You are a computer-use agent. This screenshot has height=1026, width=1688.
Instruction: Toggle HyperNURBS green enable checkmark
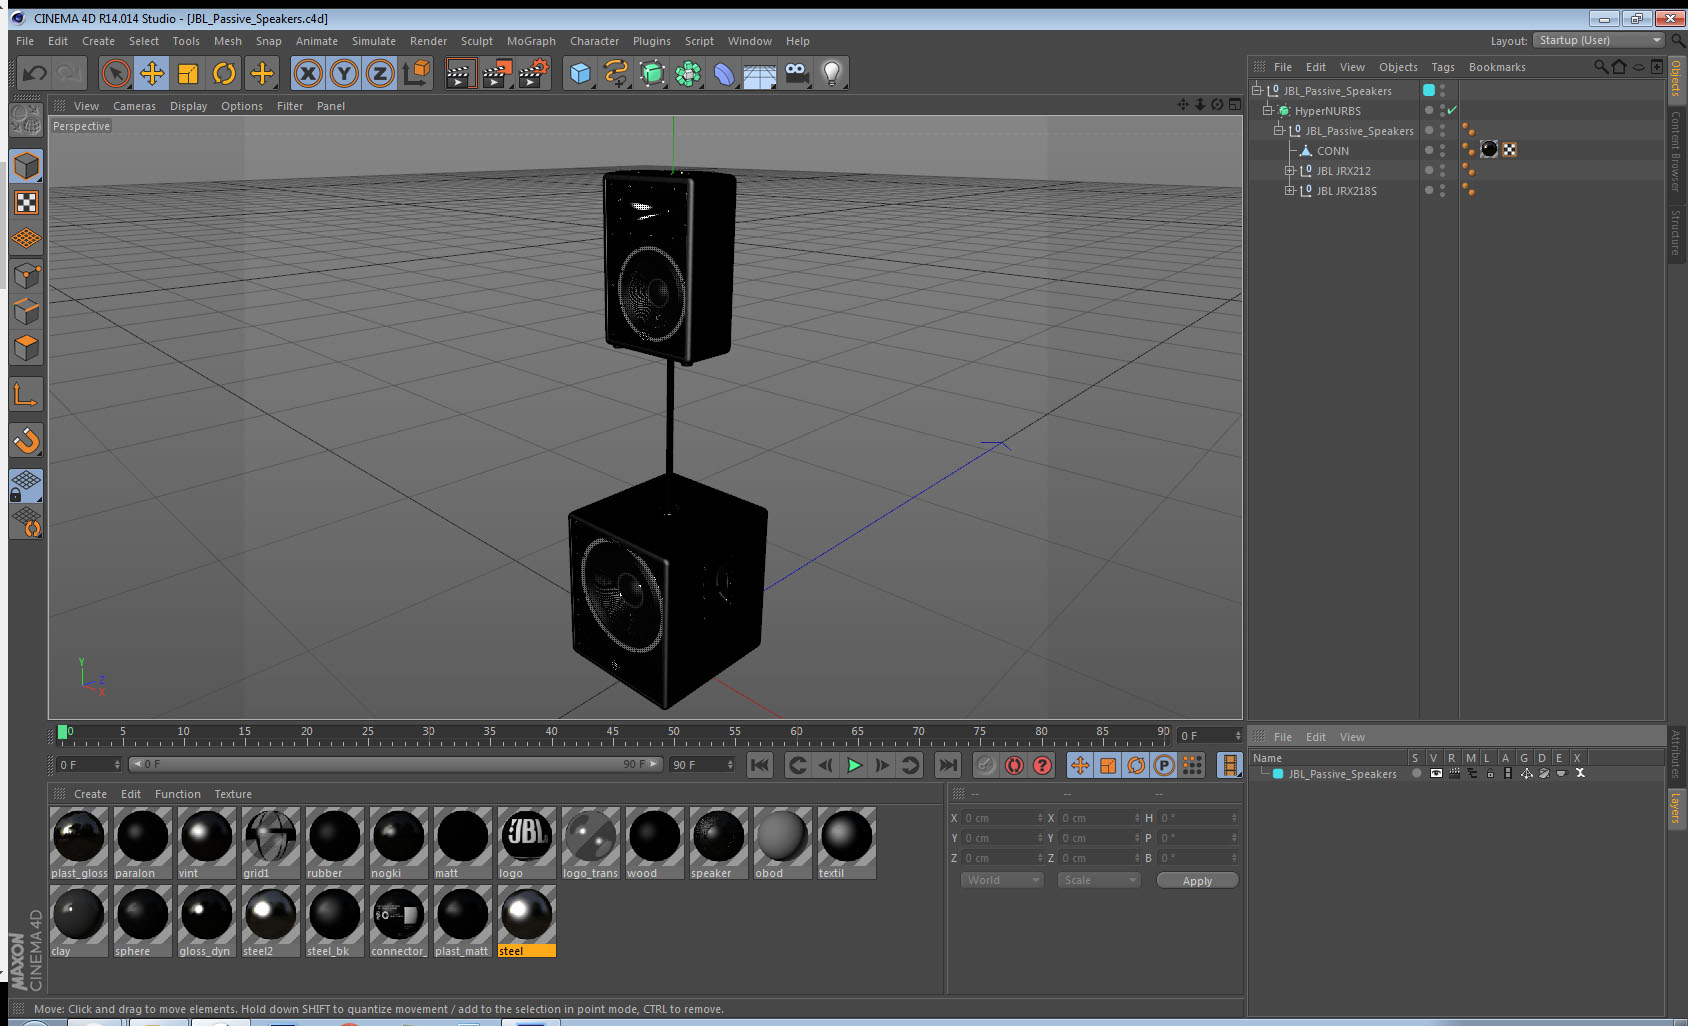click(x=1452, y=110)
